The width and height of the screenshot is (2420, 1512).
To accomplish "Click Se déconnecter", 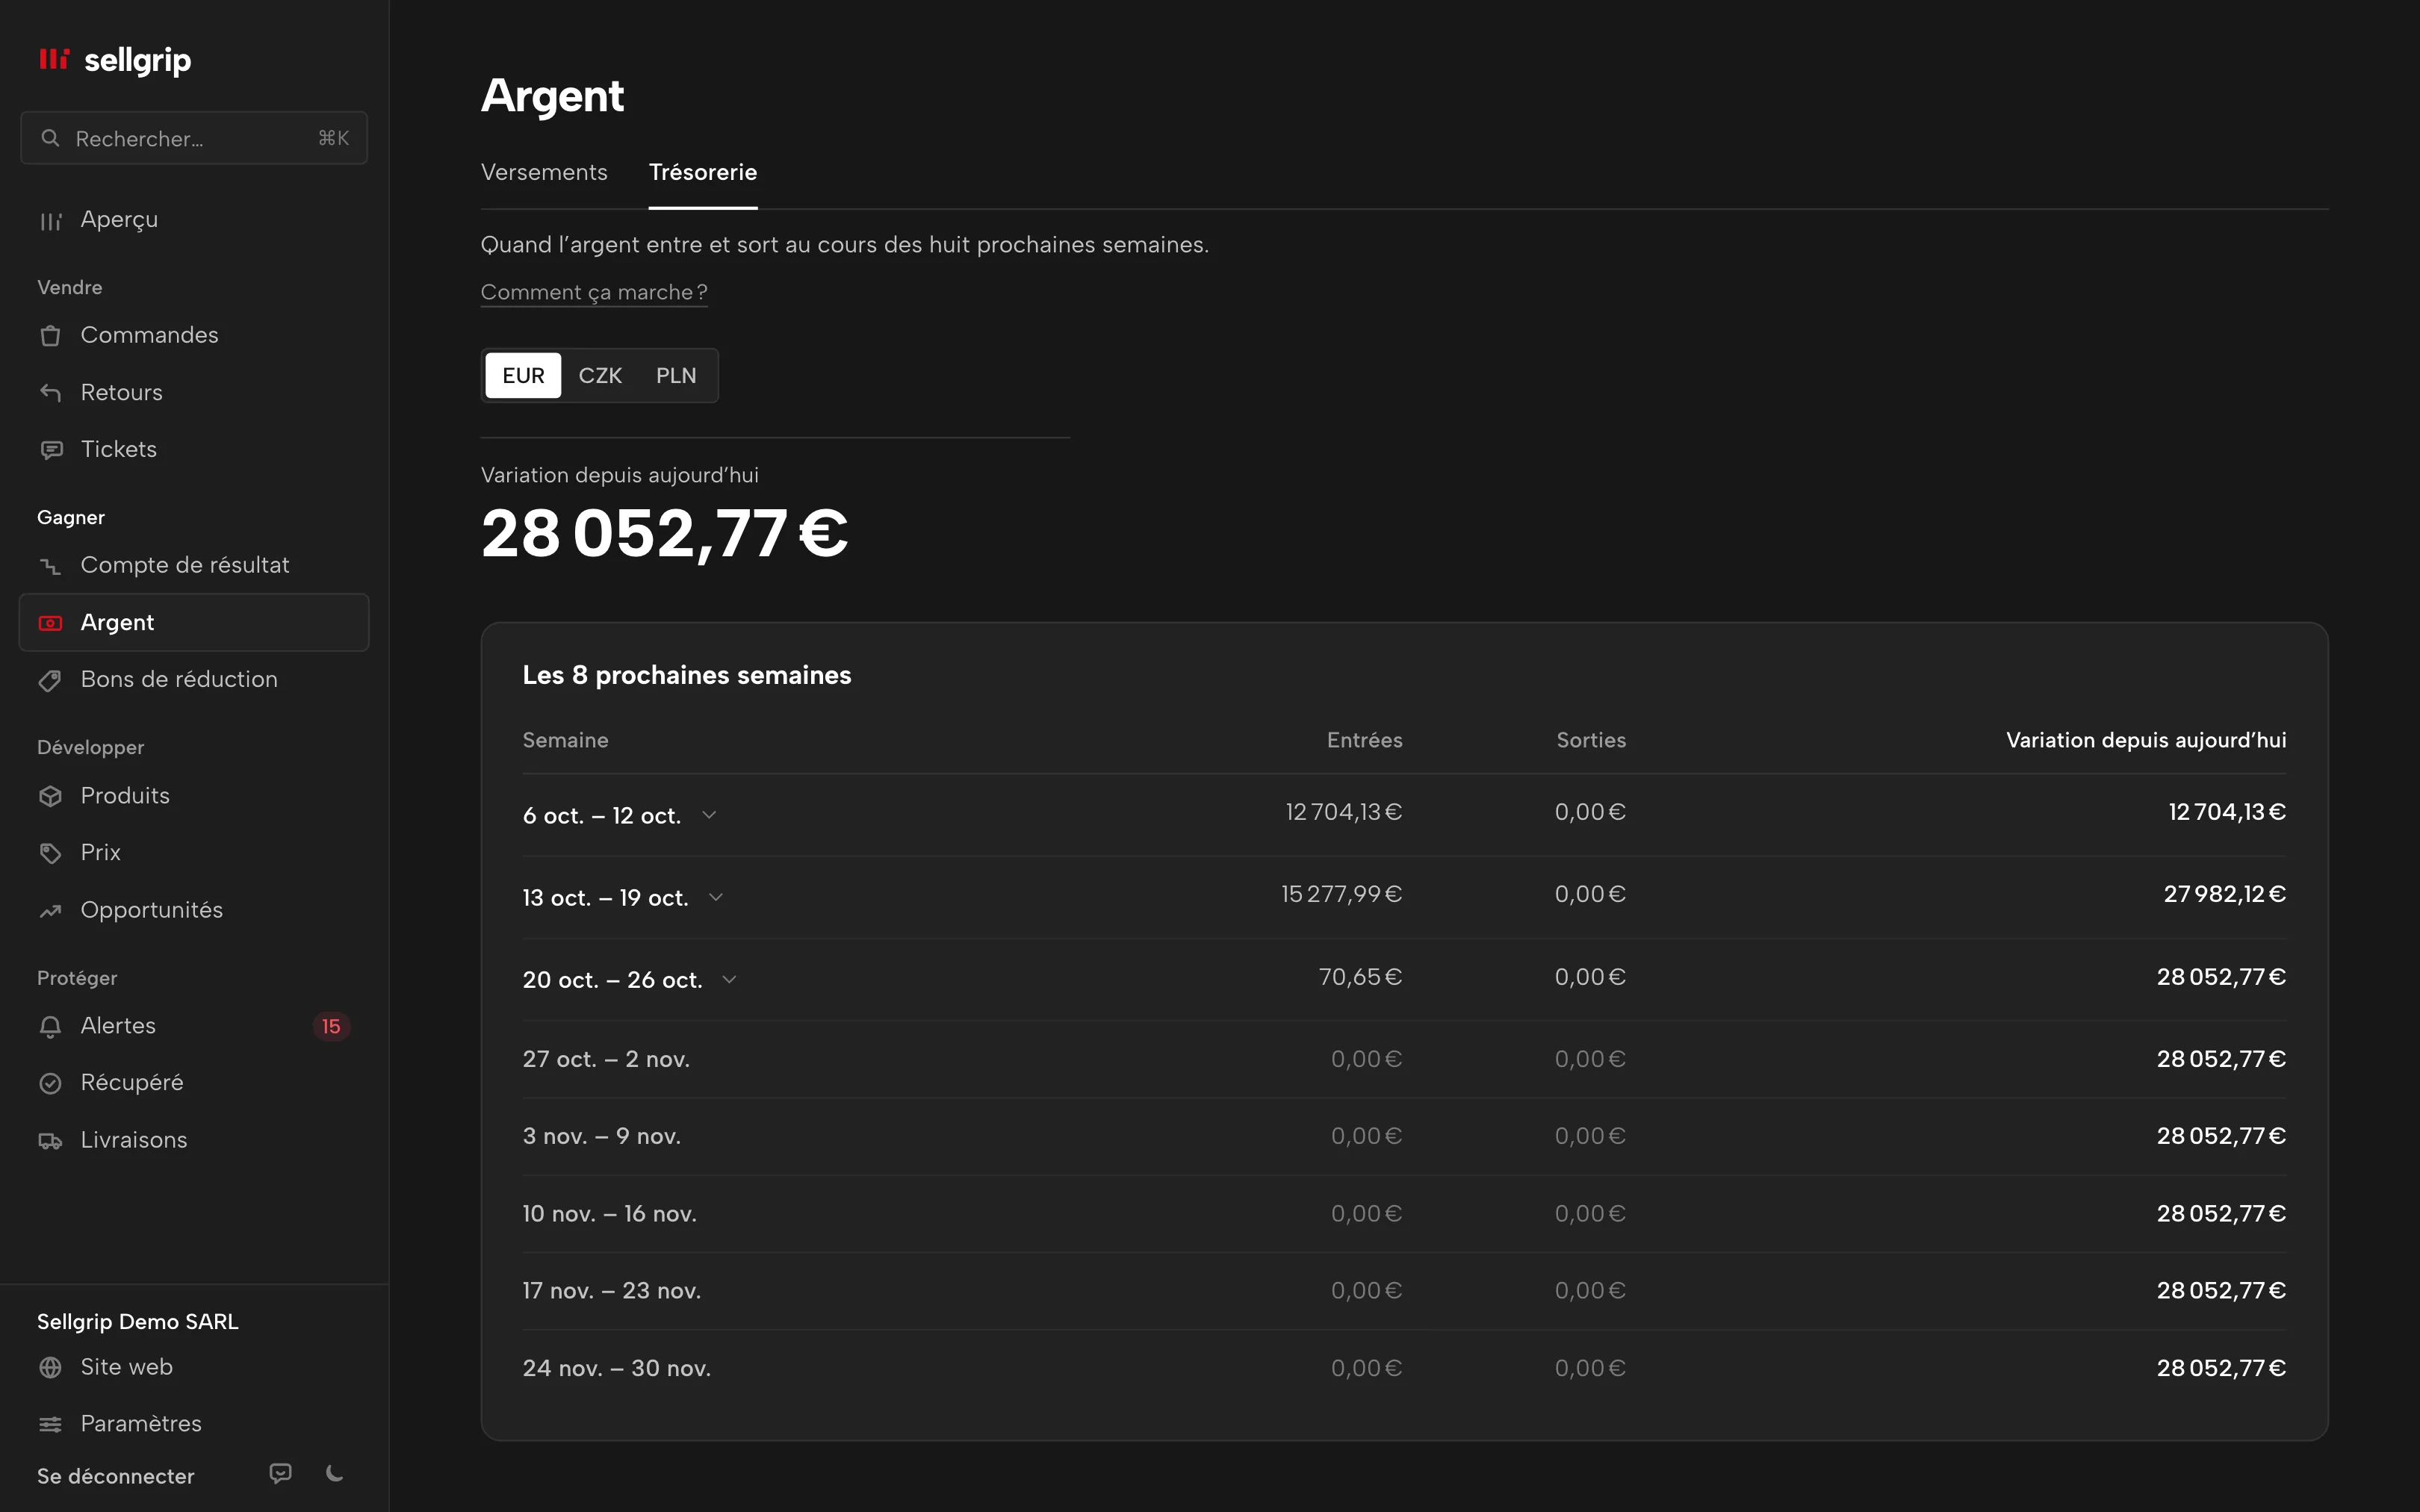I will (x=116, y=1476).
